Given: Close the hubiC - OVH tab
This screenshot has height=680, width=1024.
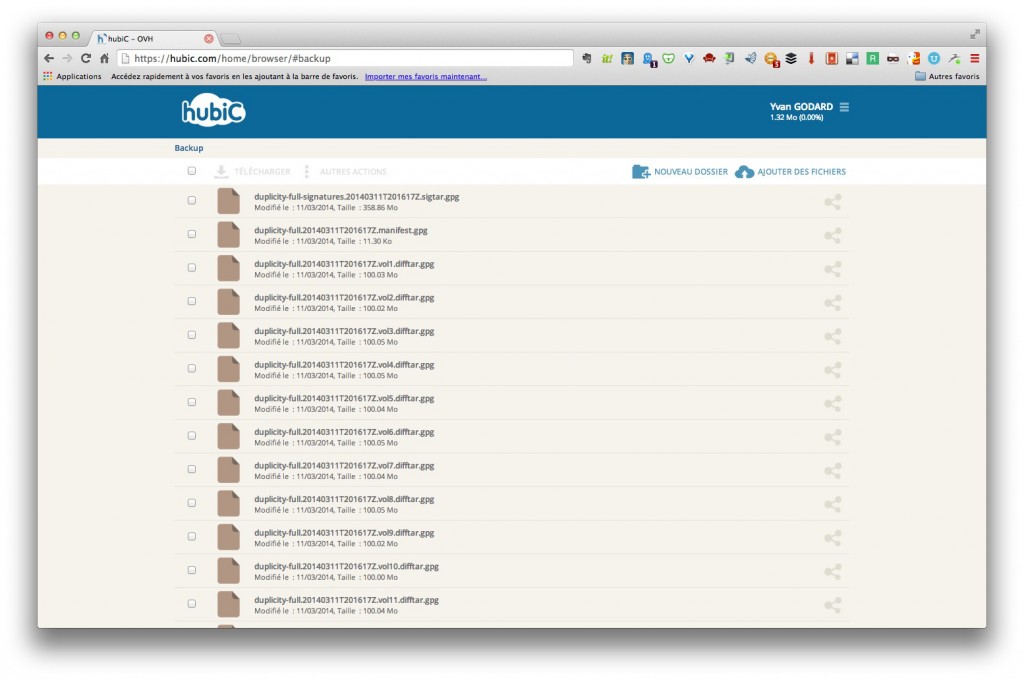Looking at the screenshot, I should click(x=209, y=39).
